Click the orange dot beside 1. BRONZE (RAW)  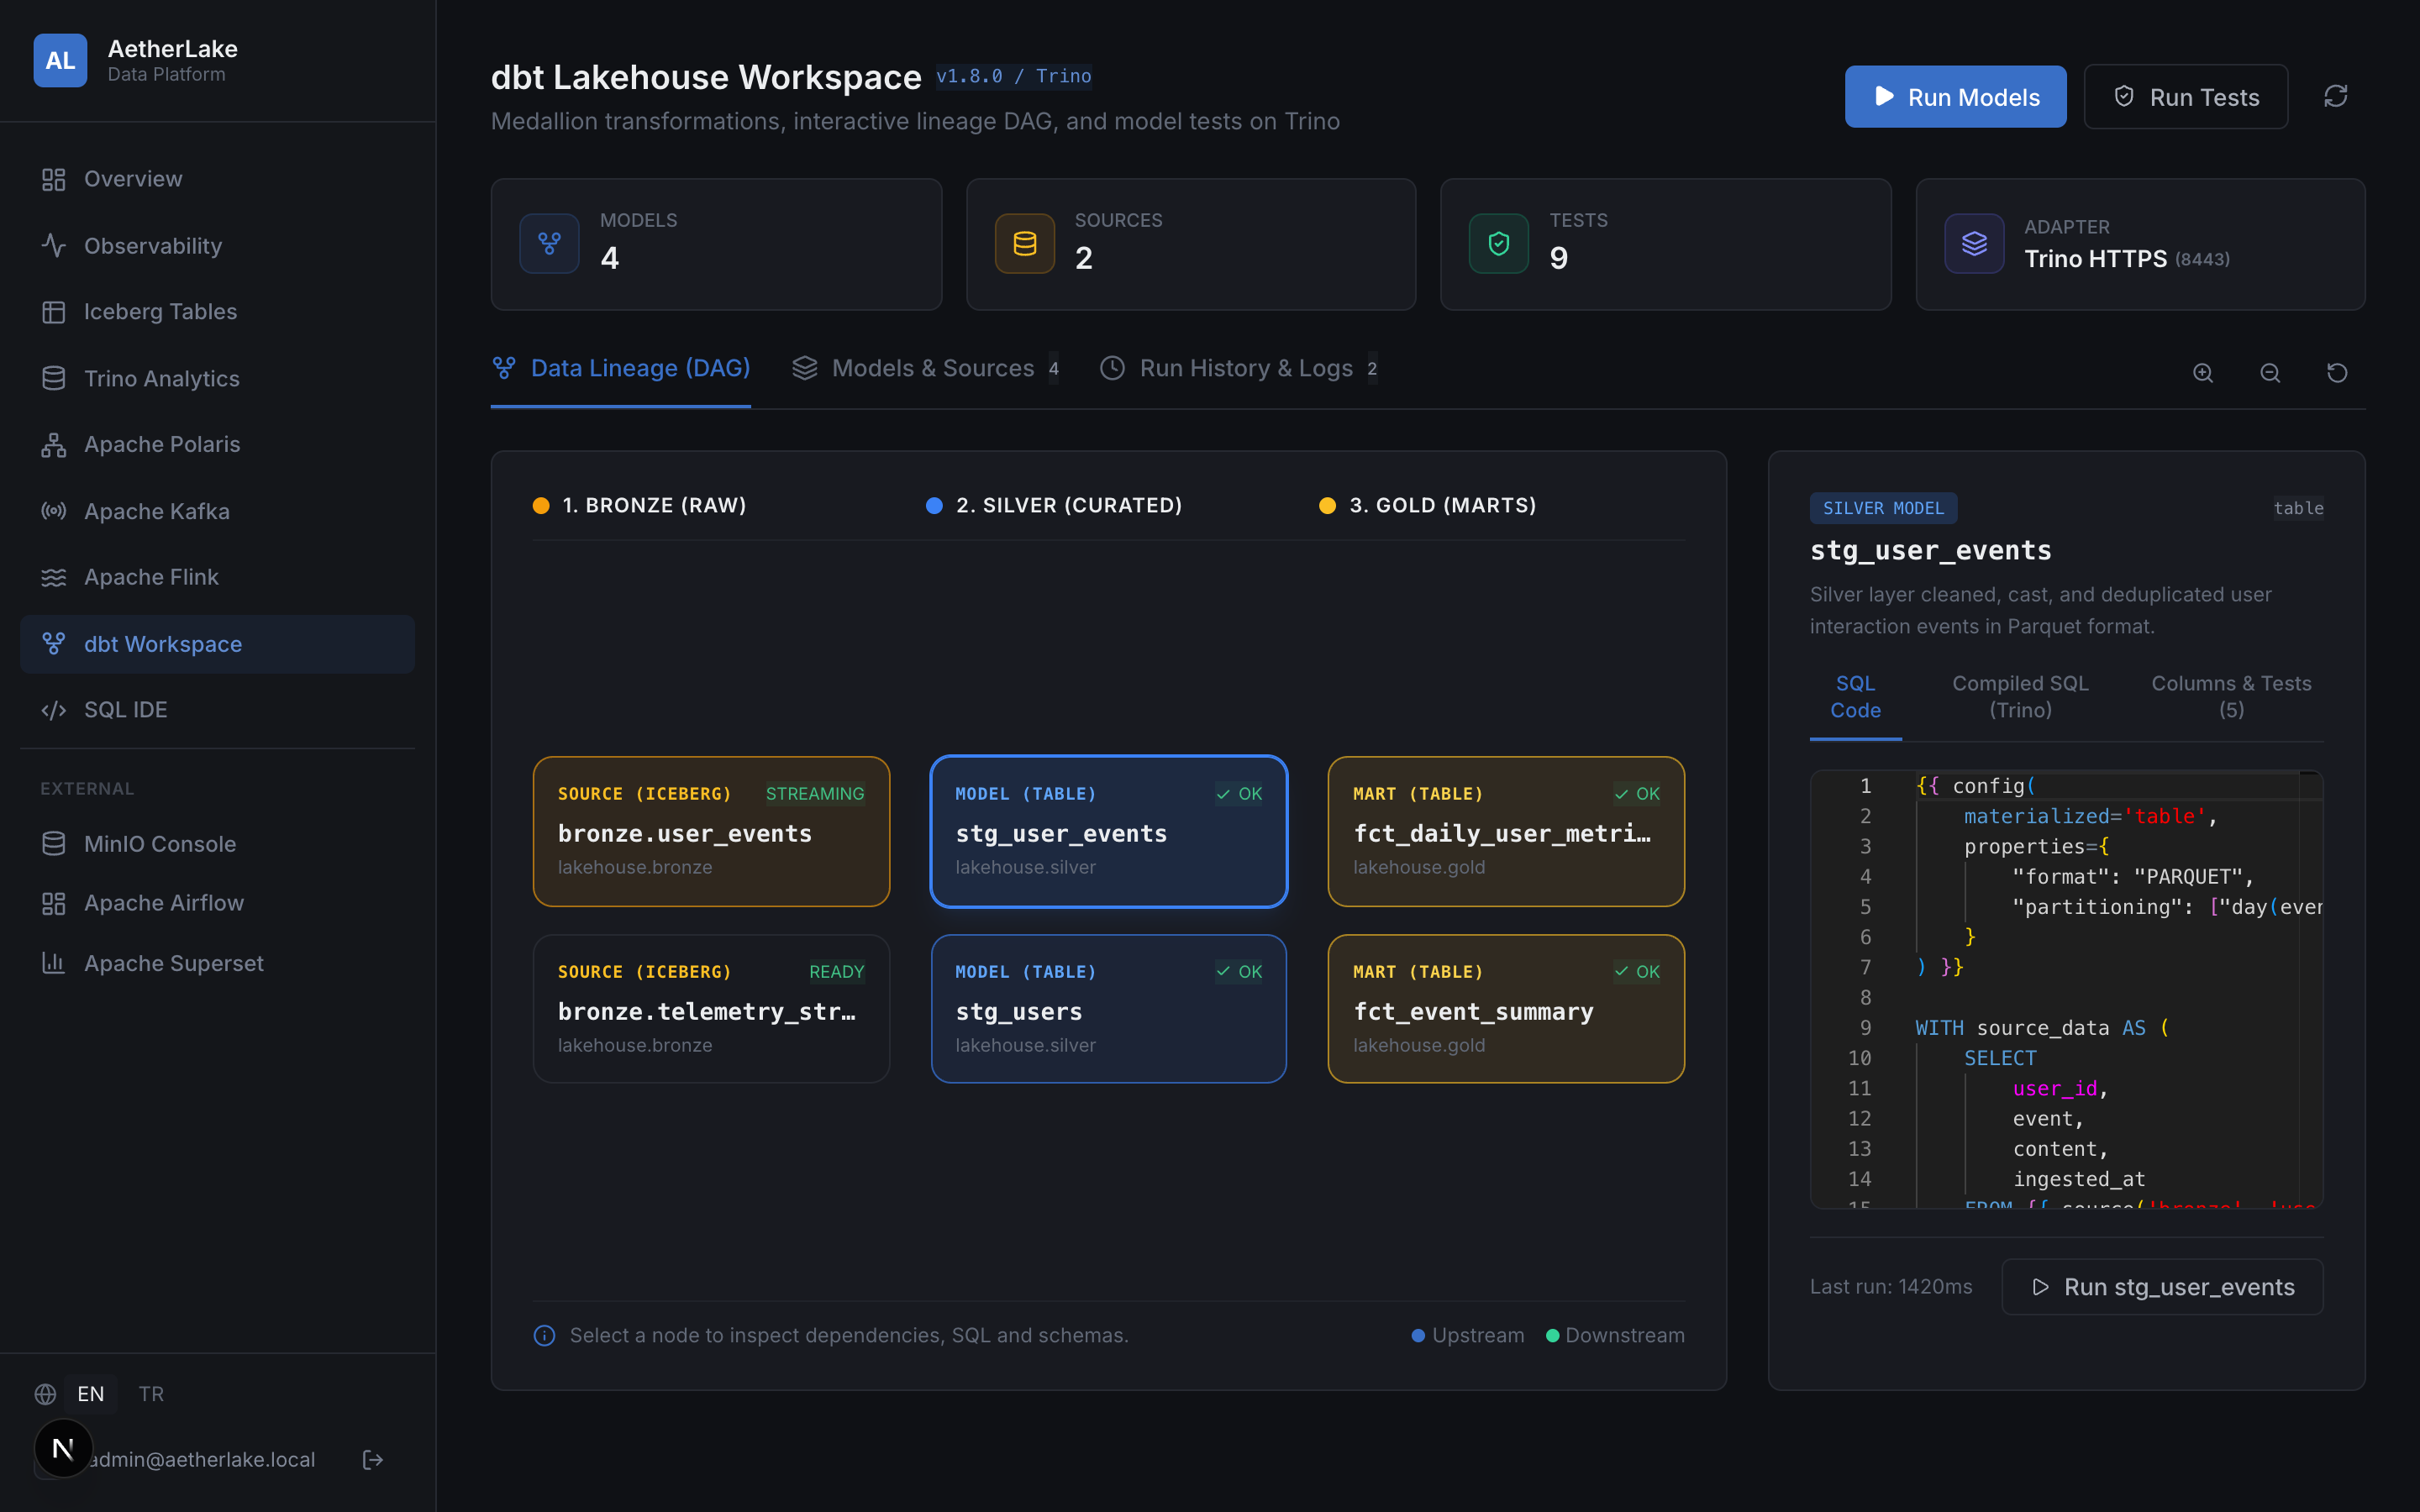pos(541,505)
